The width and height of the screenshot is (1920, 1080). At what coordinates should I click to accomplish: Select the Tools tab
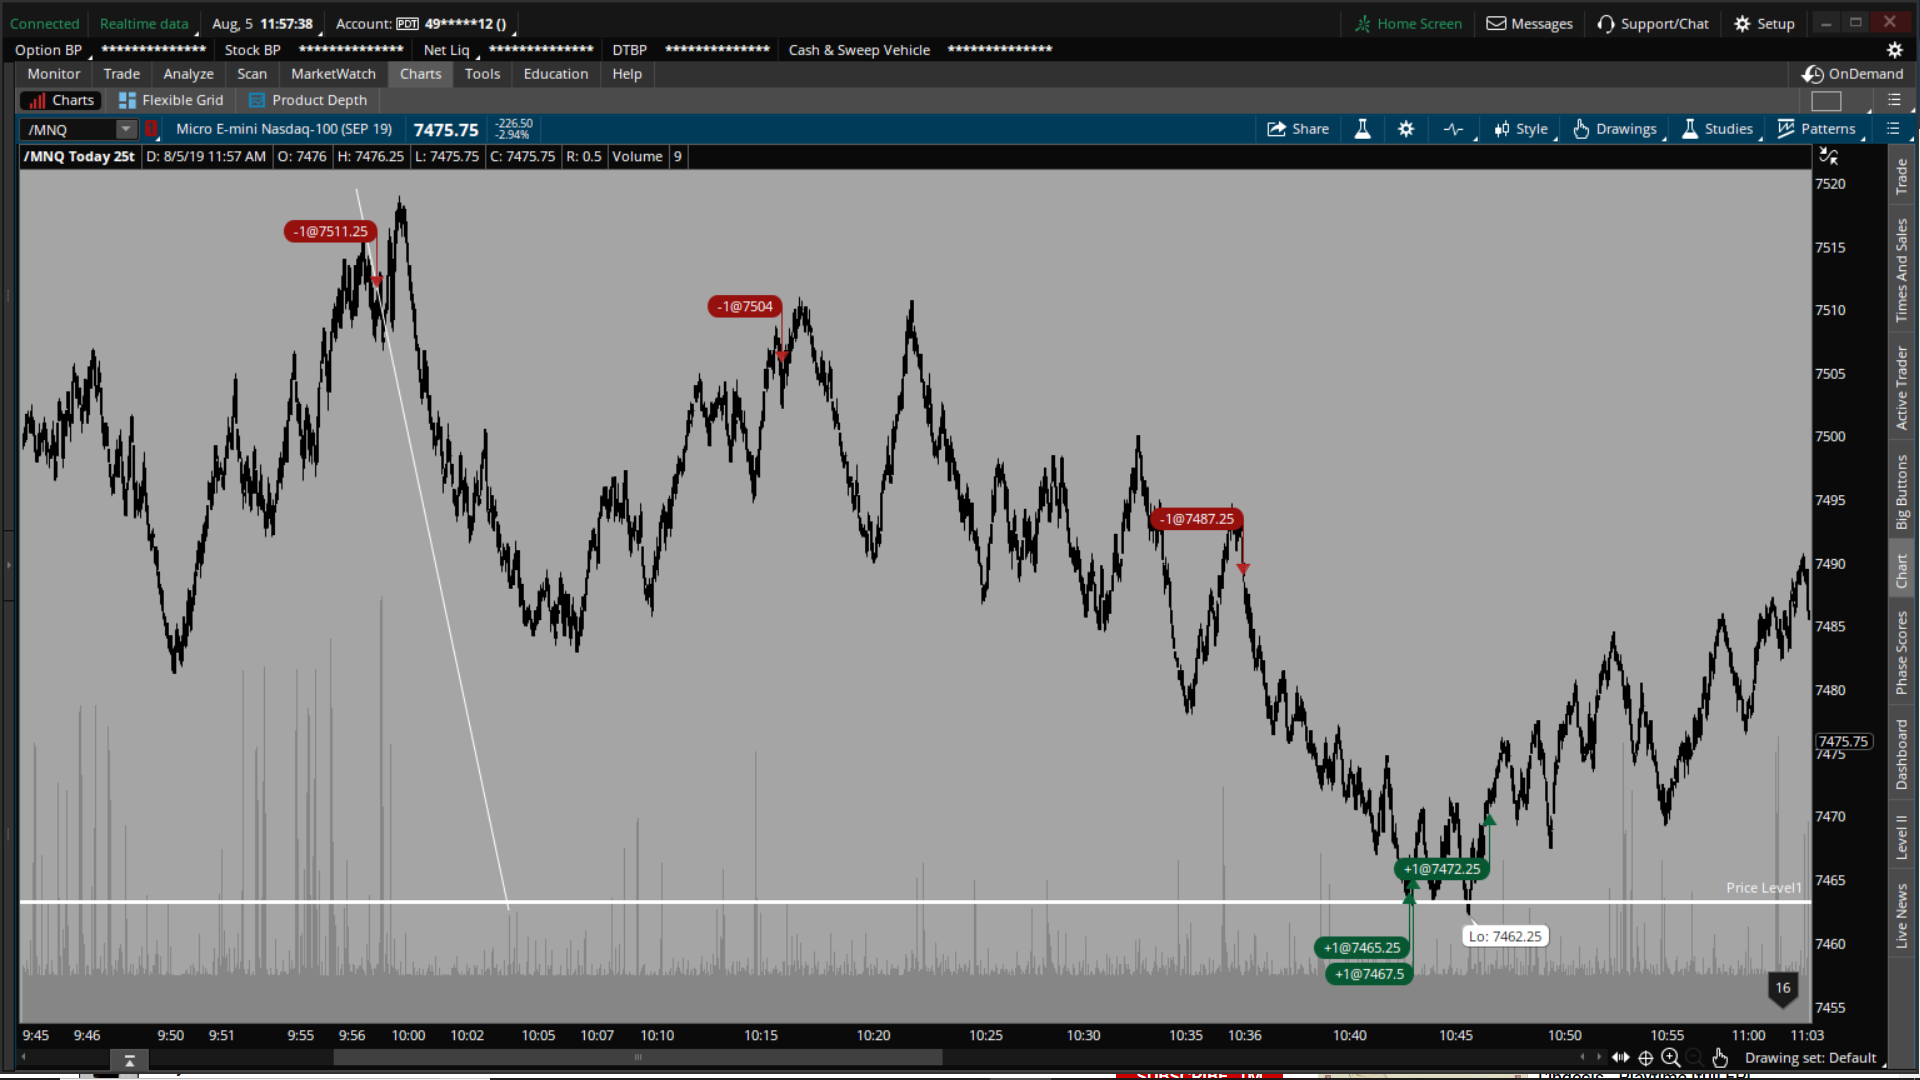482,74
